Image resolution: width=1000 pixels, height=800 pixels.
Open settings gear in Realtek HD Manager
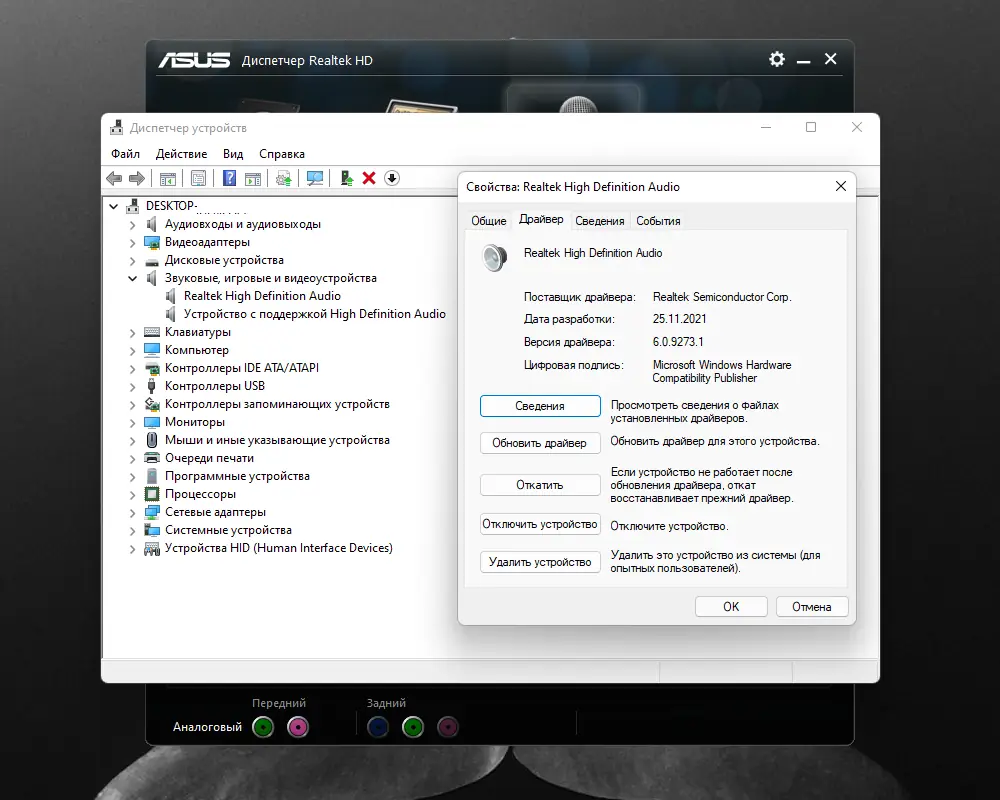[777, 59]
